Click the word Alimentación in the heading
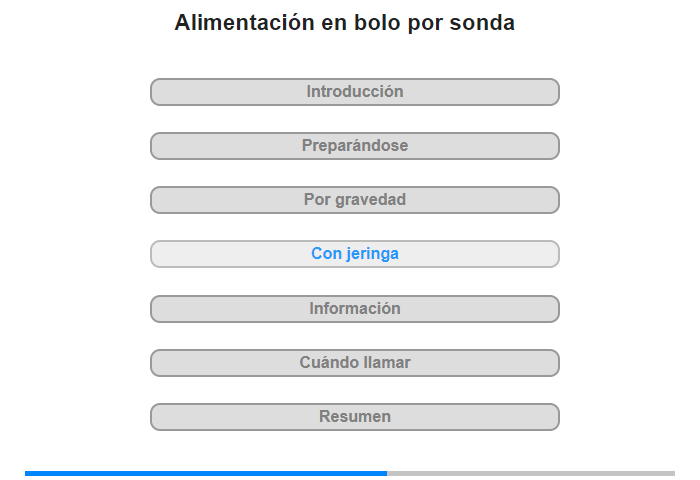Image resolution: width=700 pixels, height=480 pixels. coord(245,23)
